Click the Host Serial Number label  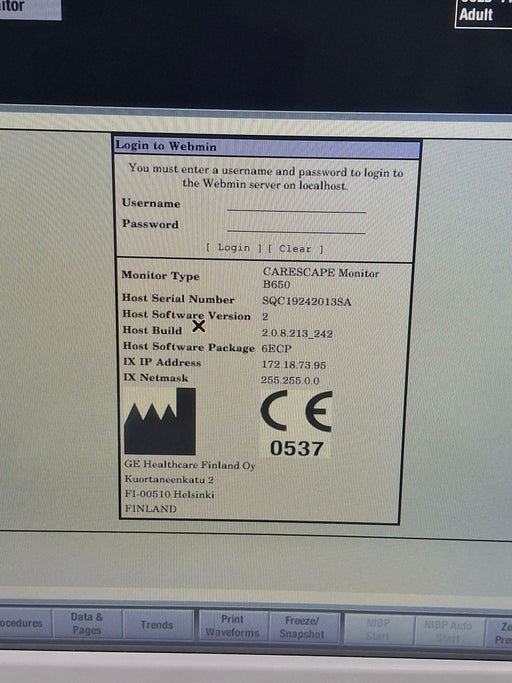point(178,299)
